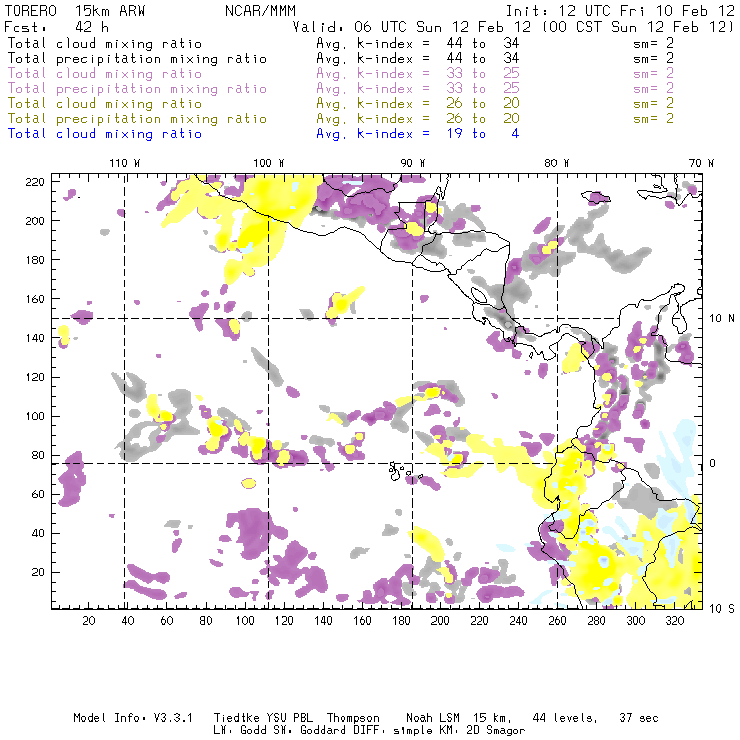
Task: Click the '100' tick on the vertical axis
Action: pyautogui.click(x=34, y=416)
